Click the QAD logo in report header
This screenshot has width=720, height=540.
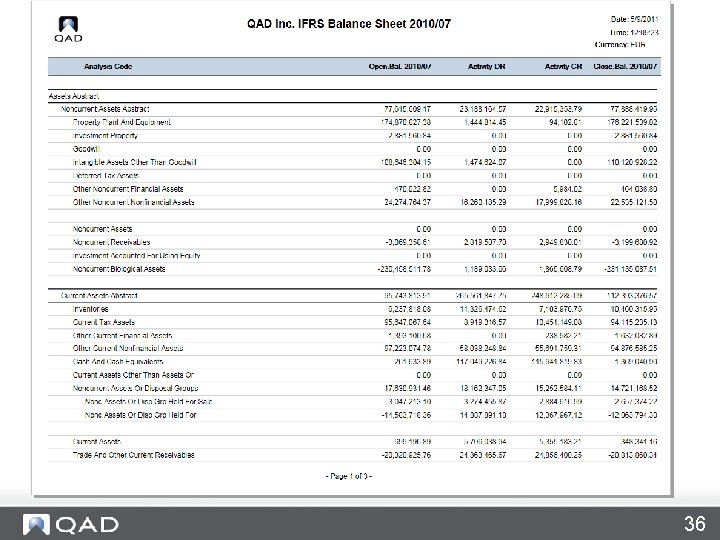pyautogui.click(x=68, y=29)
